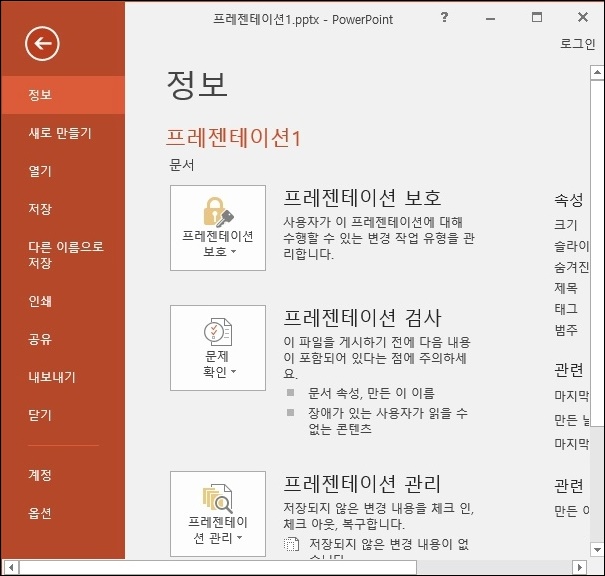Click the 로그인 link

point(578,44)
